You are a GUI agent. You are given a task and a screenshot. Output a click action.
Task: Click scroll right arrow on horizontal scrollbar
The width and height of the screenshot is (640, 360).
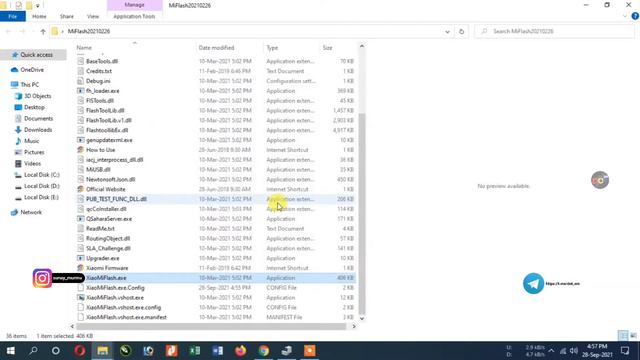pos(353,326)
